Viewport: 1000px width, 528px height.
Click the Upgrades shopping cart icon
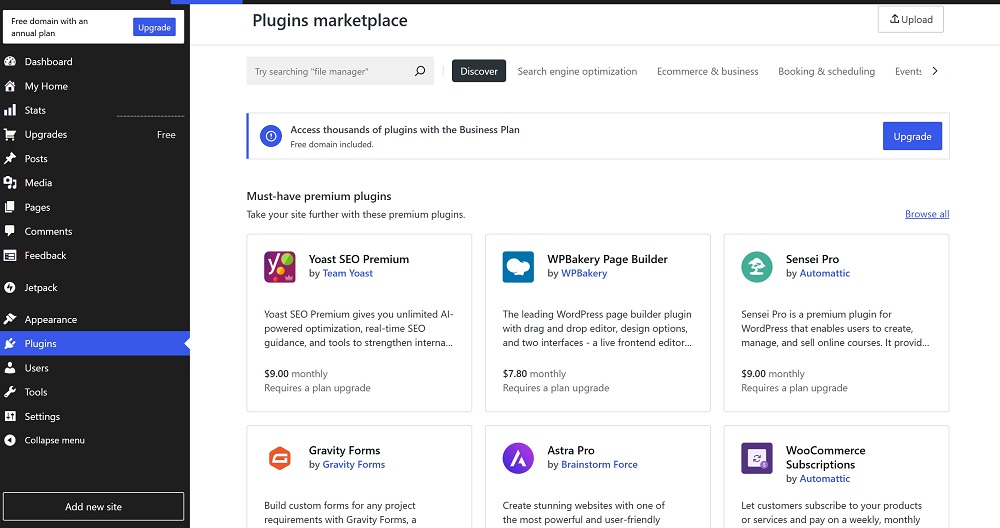(10, 135)
